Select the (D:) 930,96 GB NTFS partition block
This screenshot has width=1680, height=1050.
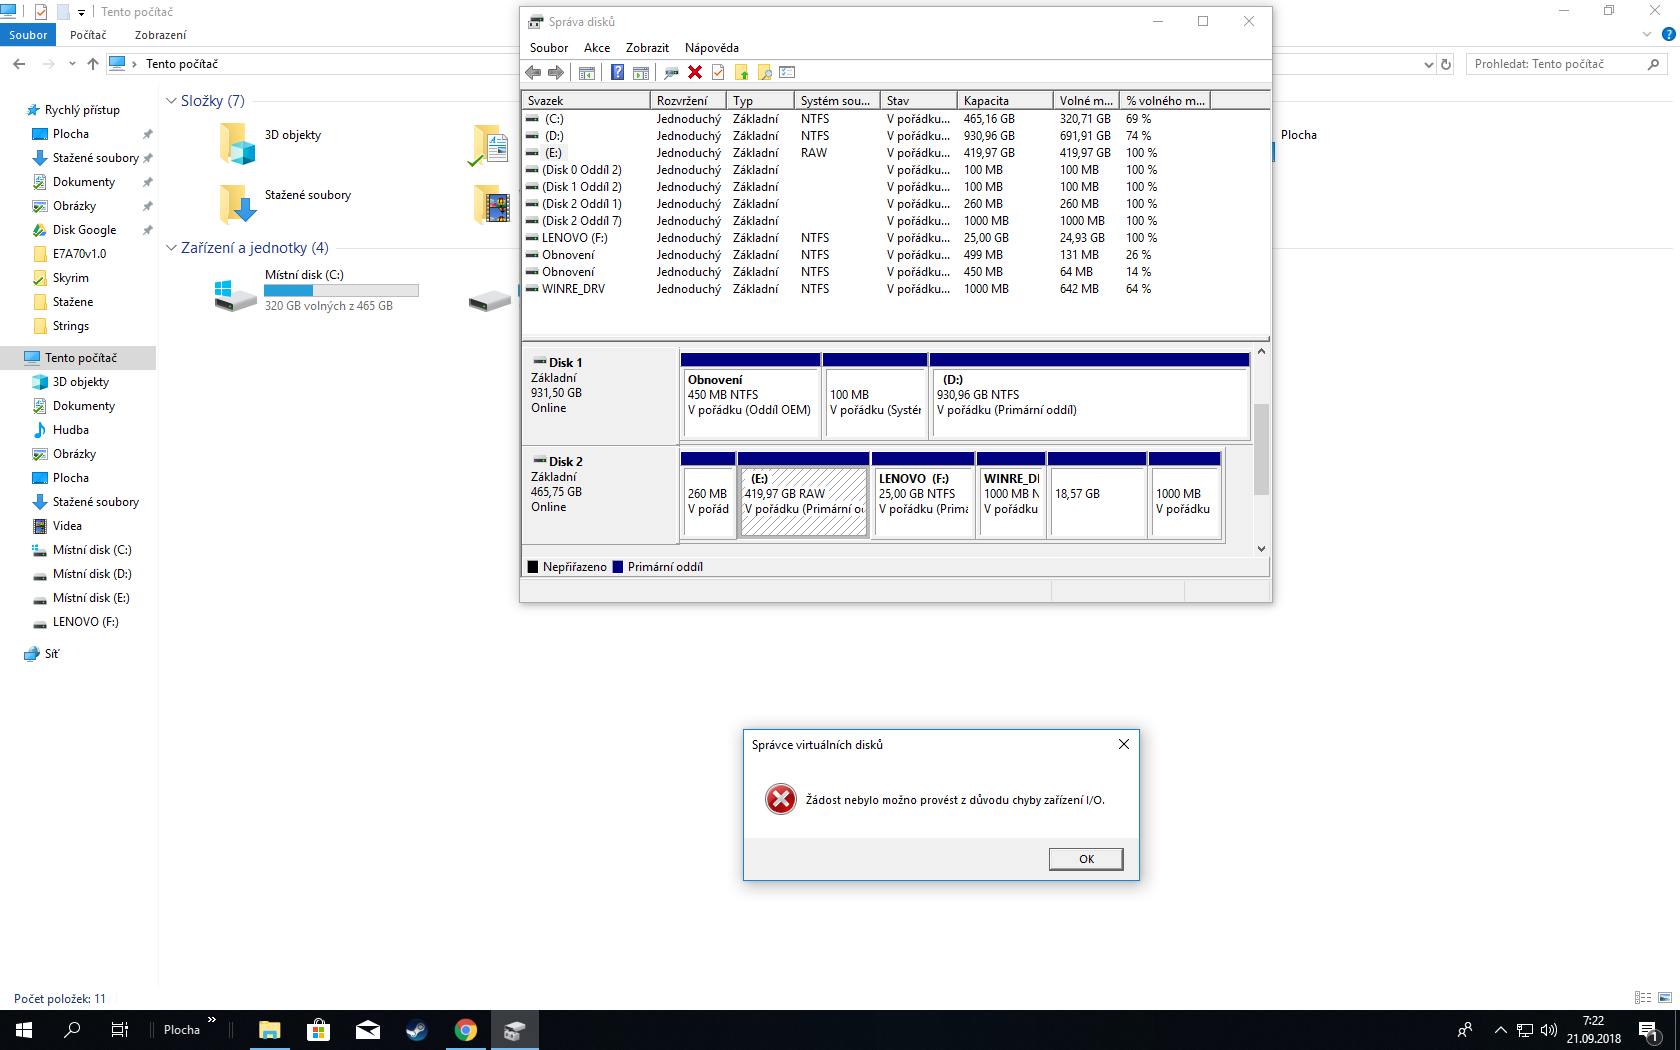pyautogui.click(x=1090, y=402)
